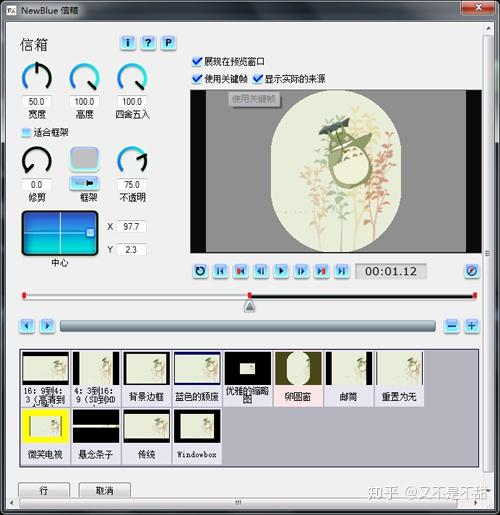Click the compass icon right of timecode
Image resolution: width=500 pixels, height=515 pixels.
point(472,271)
